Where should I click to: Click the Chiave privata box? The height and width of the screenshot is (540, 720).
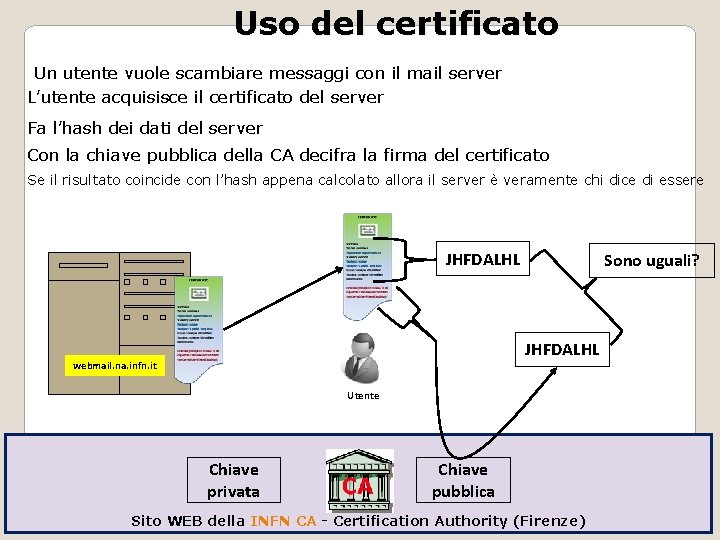point(234,480)
